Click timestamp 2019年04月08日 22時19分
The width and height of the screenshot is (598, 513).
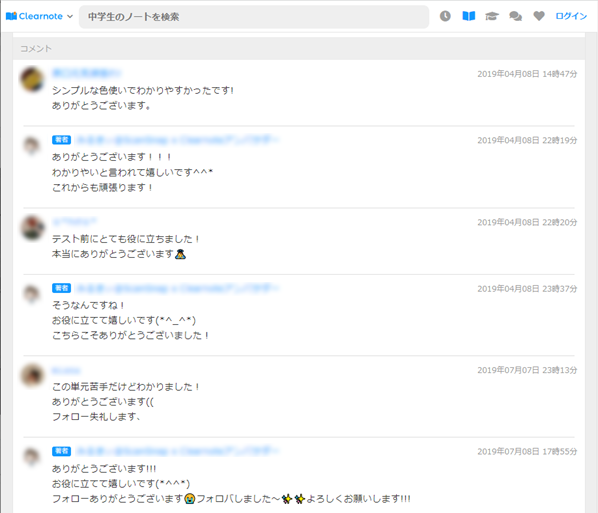pyautogui.click(x=527, y=140)
